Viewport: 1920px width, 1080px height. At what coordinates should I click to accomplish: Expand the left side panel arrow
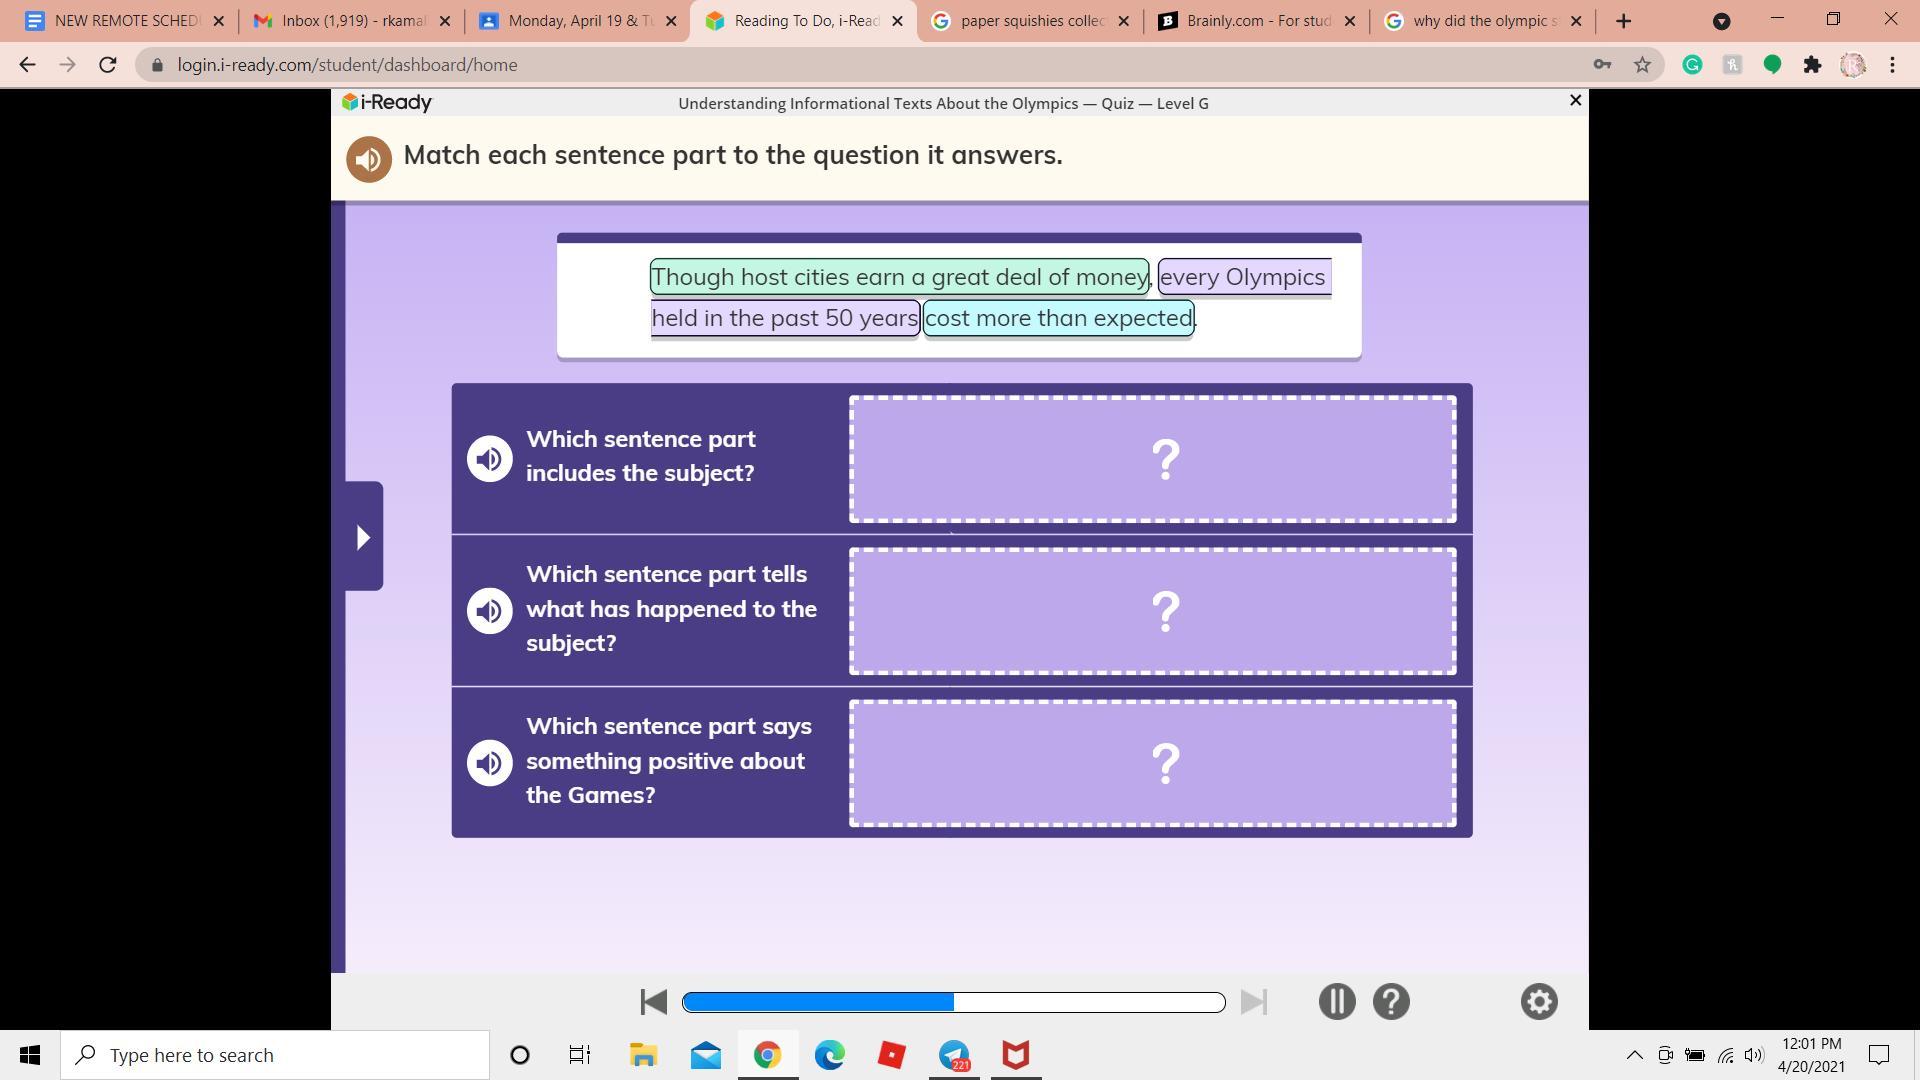click(x=364, y=537)
